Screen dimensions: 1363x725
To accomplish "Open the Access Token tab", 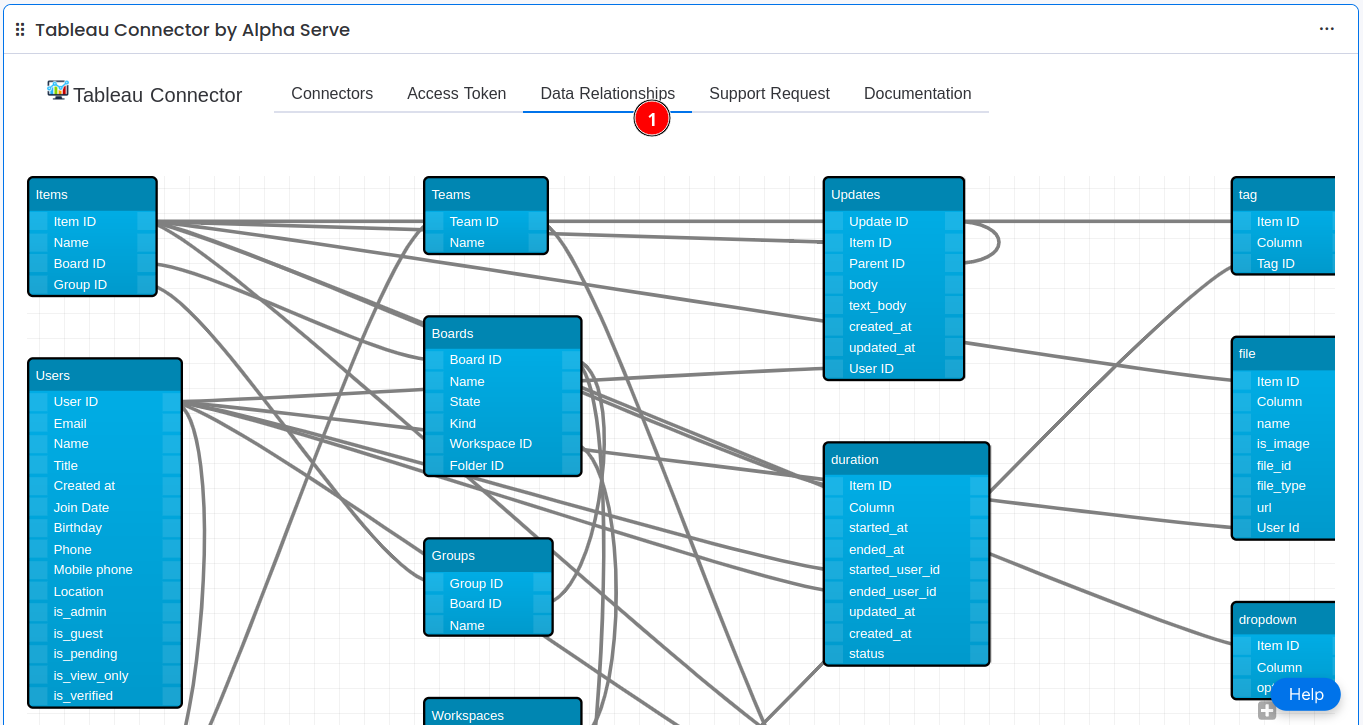I will 456,94.
